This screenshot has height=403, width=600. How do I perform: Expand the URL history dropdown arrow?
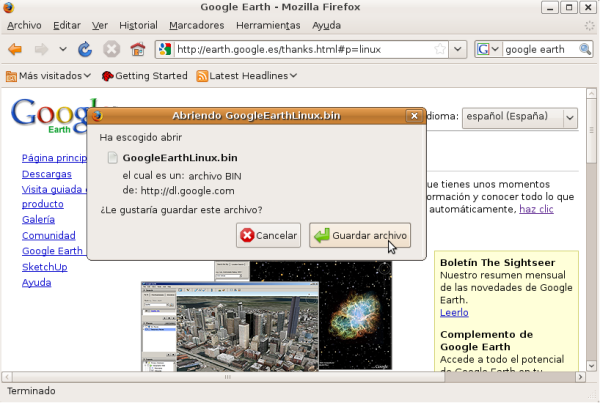tap(457, 49)
